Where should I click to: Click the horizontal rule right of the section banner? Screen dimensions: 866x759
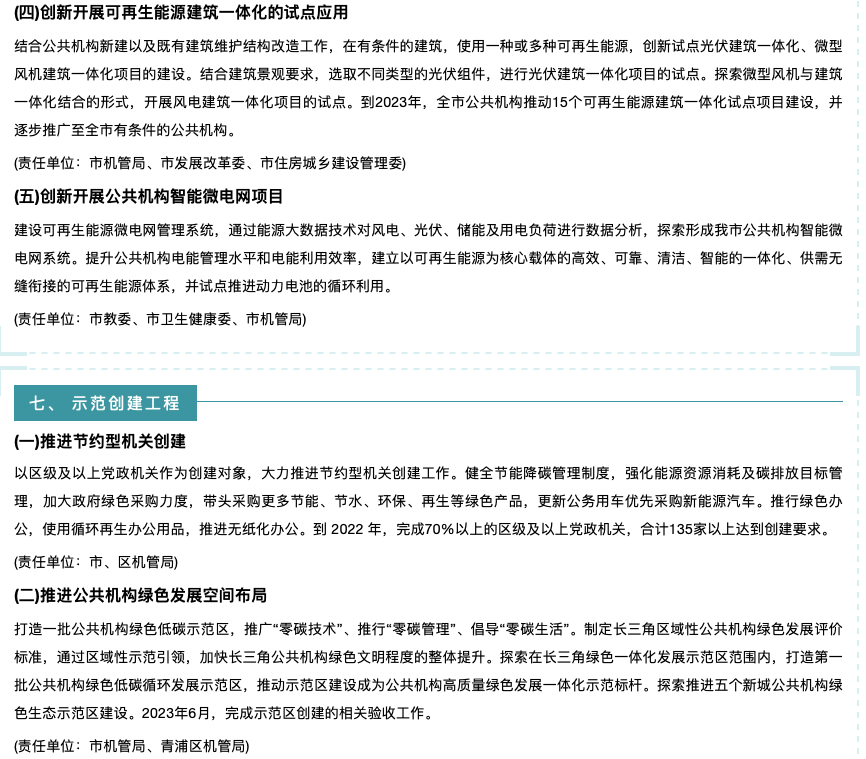(x=520, y=402)
